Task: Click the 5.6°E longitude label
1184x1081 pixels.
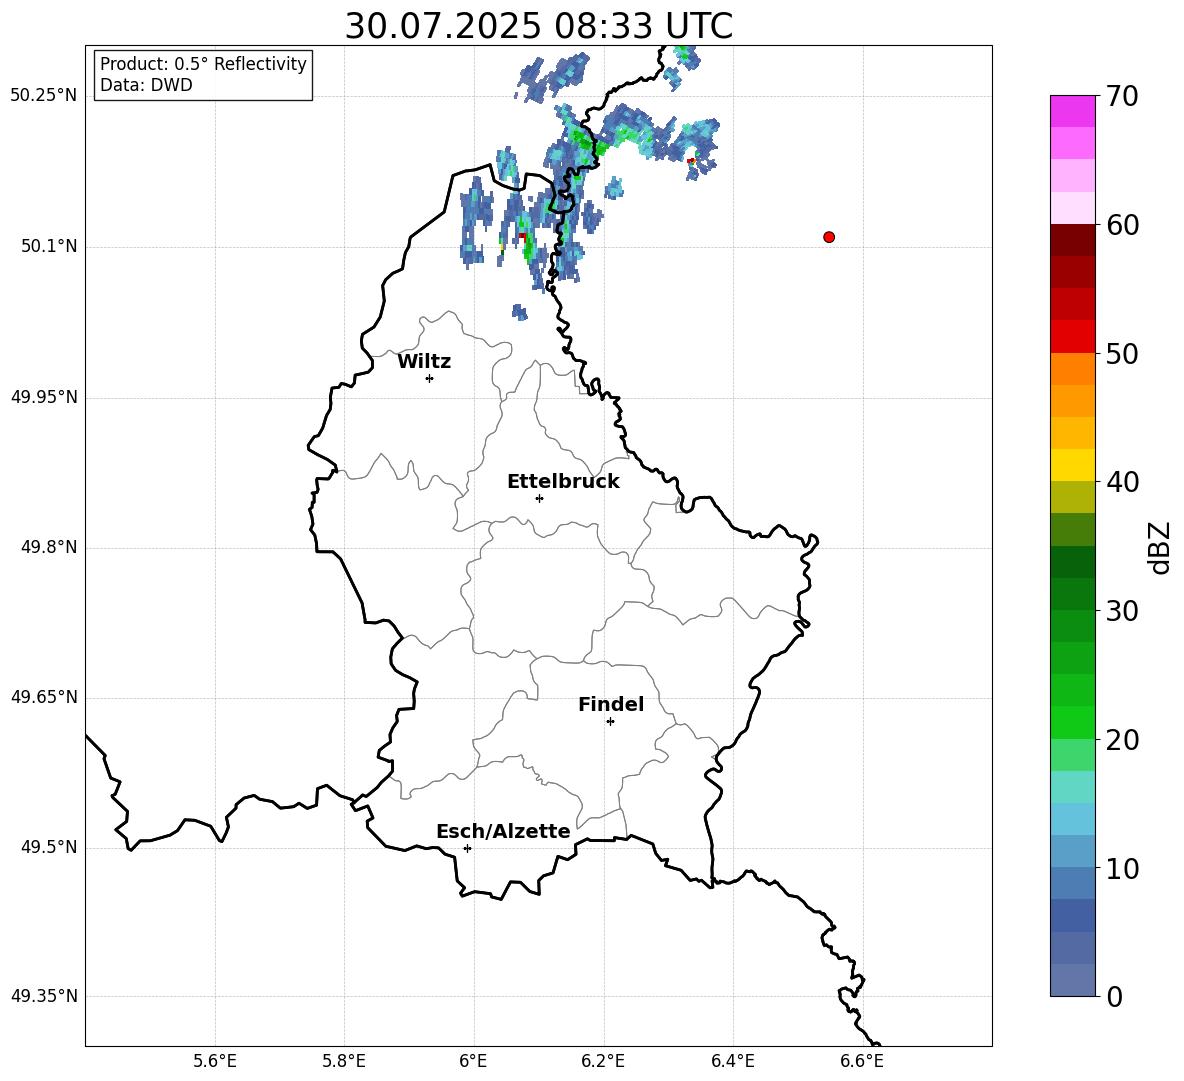Action: click(x=215, y=1061)
